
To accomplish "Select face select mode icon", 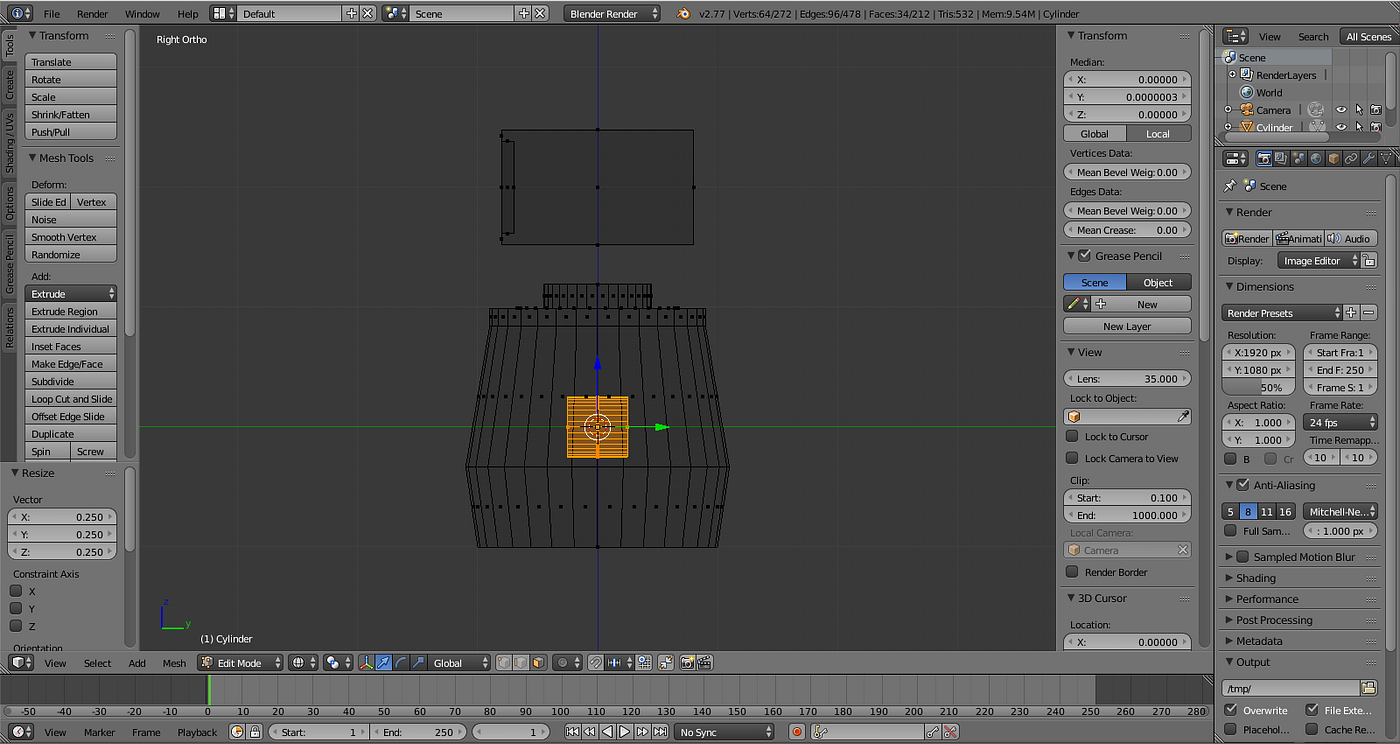I will click(x=538, y=663).
